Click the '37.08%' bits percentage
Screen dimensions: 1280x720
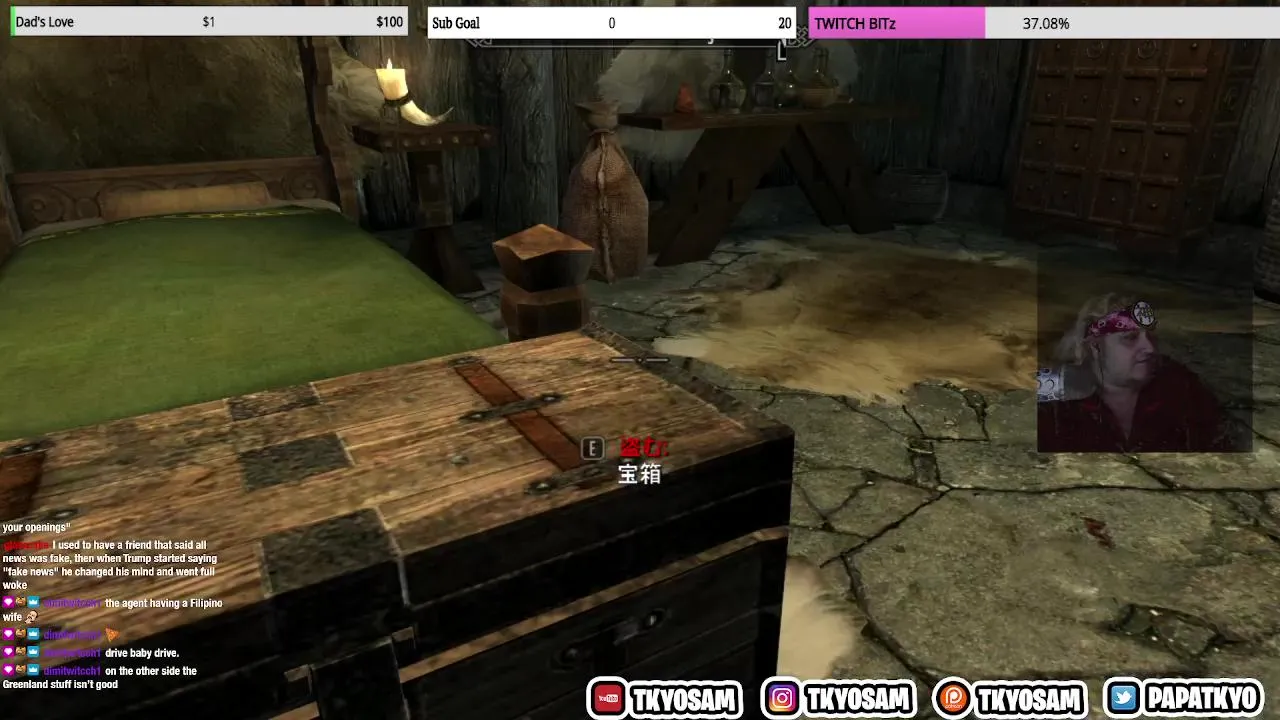point(1046,23)
